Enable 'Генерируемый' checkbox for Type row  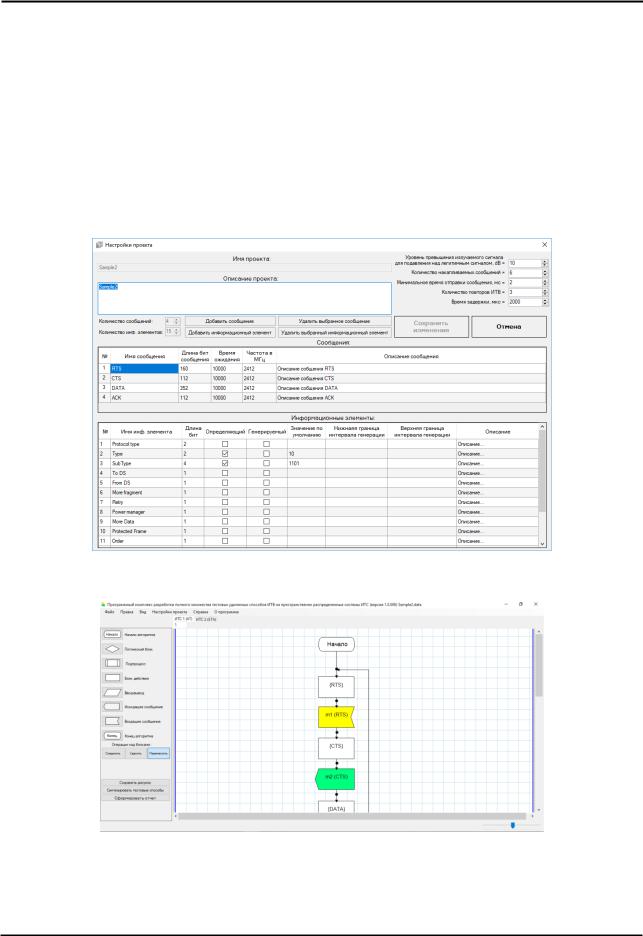click(x=266, y=454)
